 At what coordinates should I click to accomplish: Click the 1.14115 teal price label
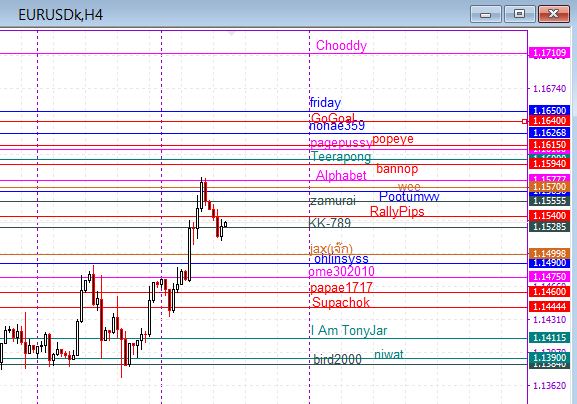coord(549,337)
